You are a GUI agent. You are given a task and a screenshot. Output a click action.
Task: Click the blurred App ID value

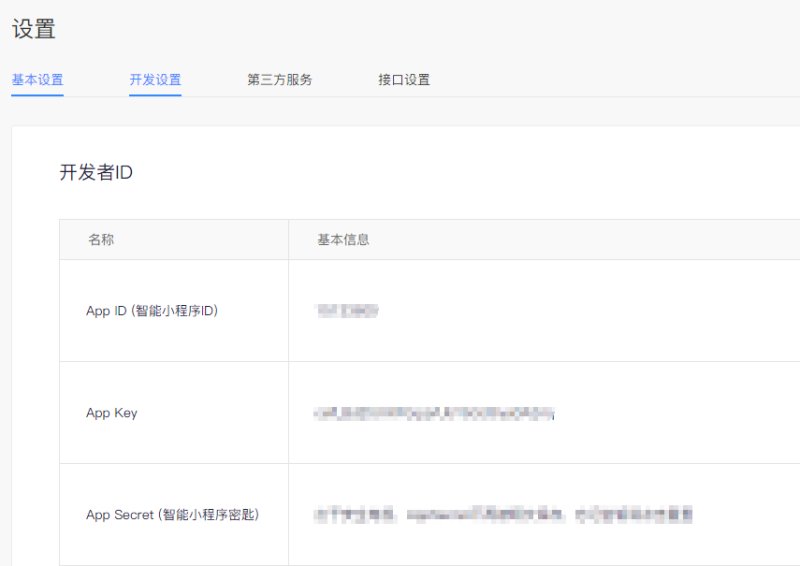point(347,311)
